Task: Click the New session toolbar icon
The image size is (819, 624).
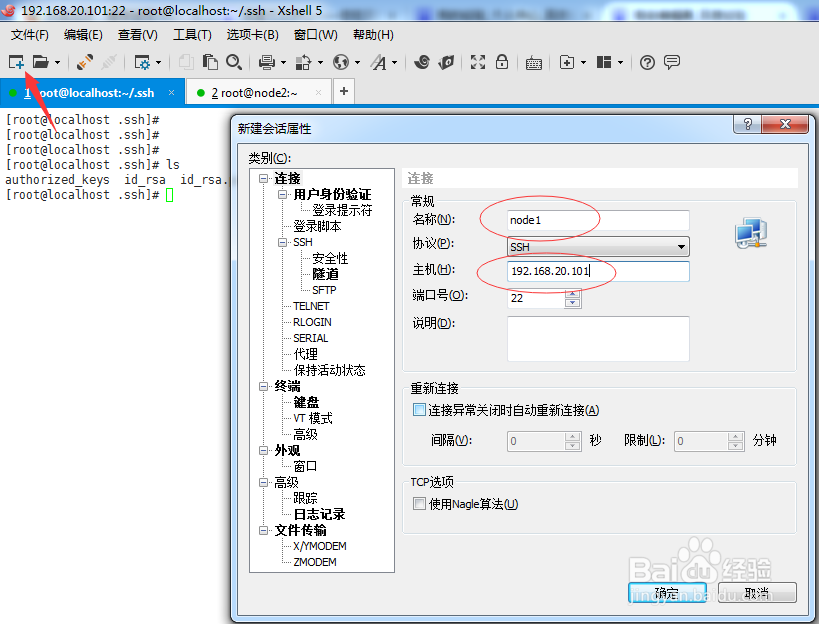Action: coord(16,62)
